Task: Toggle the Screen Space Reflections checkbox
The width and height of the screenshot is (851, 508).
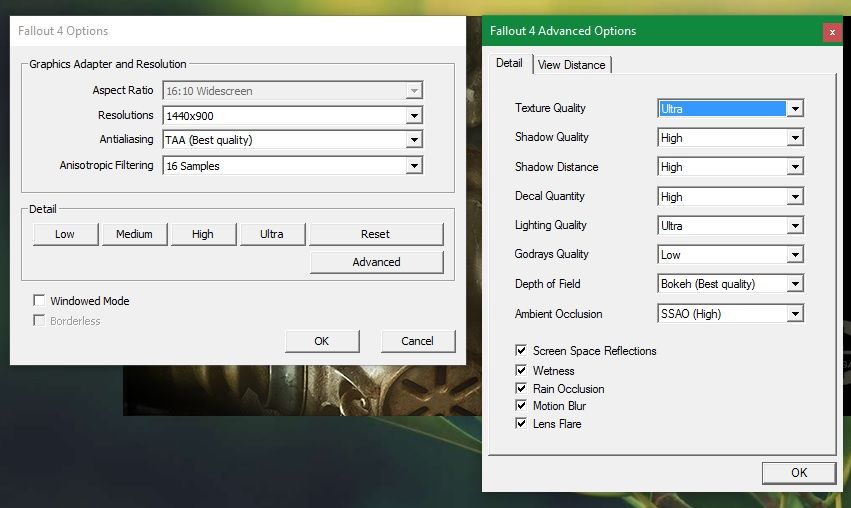Action: 521,350
